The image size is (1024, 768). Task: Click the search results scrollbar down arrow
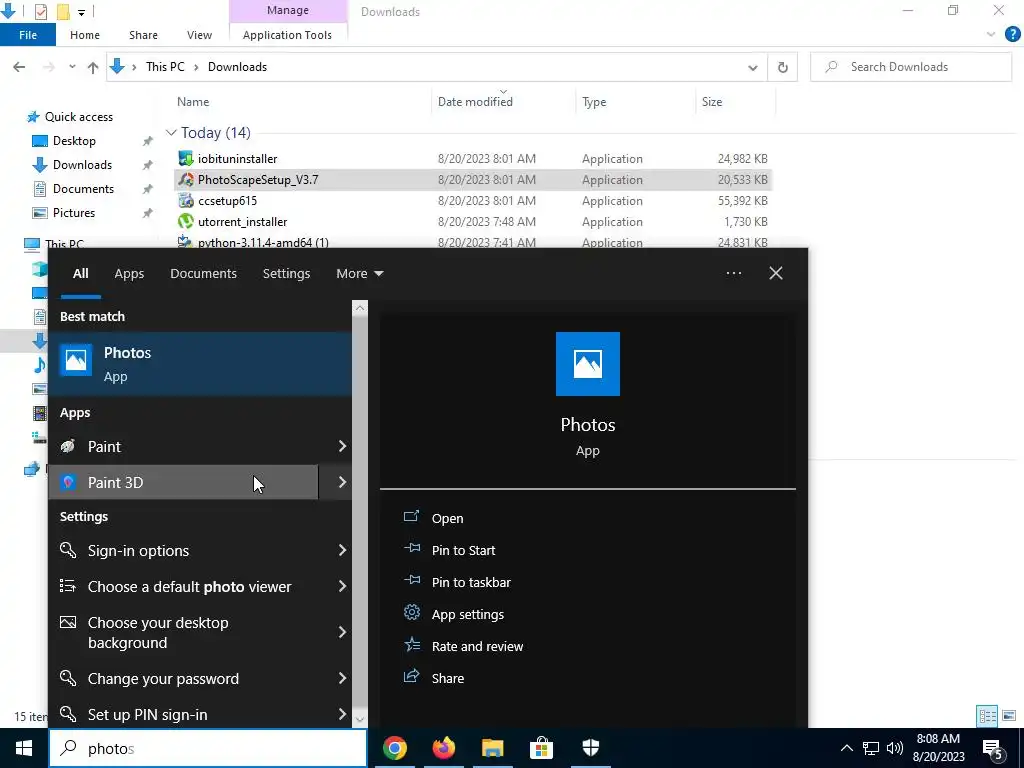(360, 718)
